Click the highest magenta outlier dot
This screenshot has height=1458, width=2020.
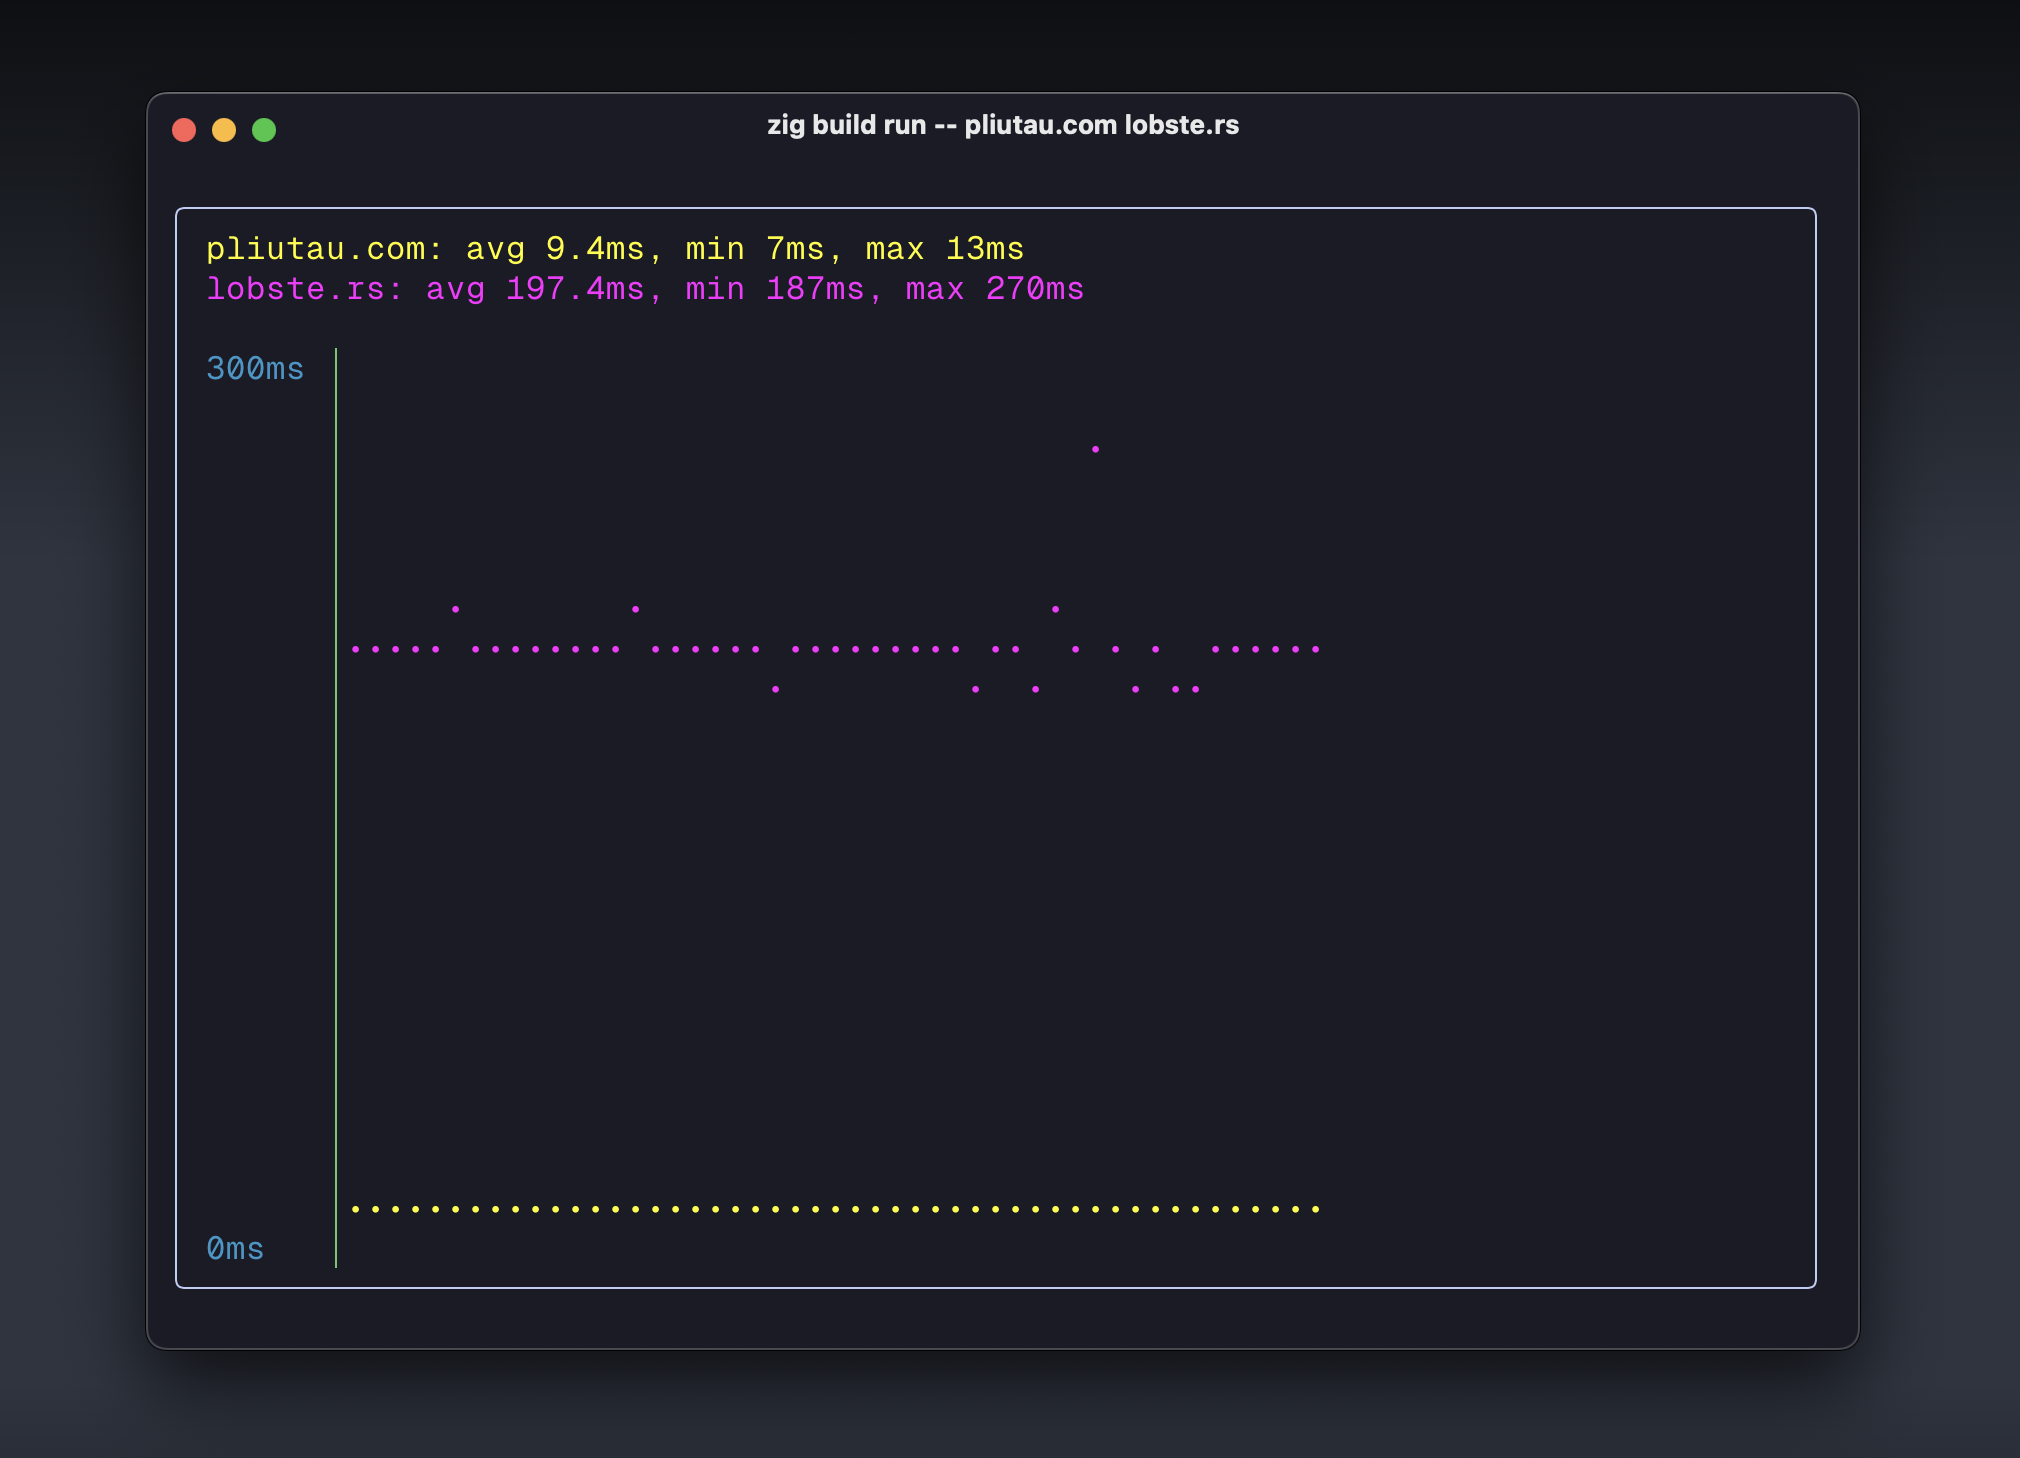1096,449
